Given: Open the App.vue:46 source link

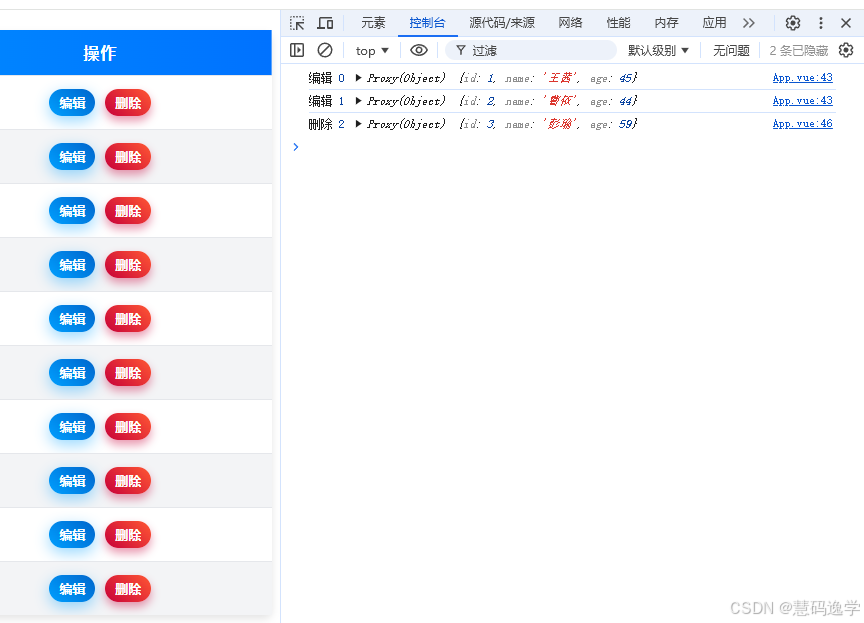Looking at the screenshot, I should (802, 124).
